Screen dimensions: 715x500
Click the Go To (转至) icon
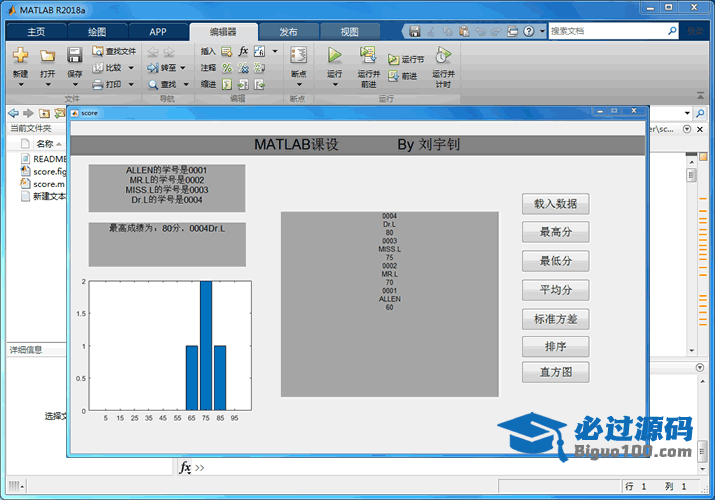(x=153, y=68)
